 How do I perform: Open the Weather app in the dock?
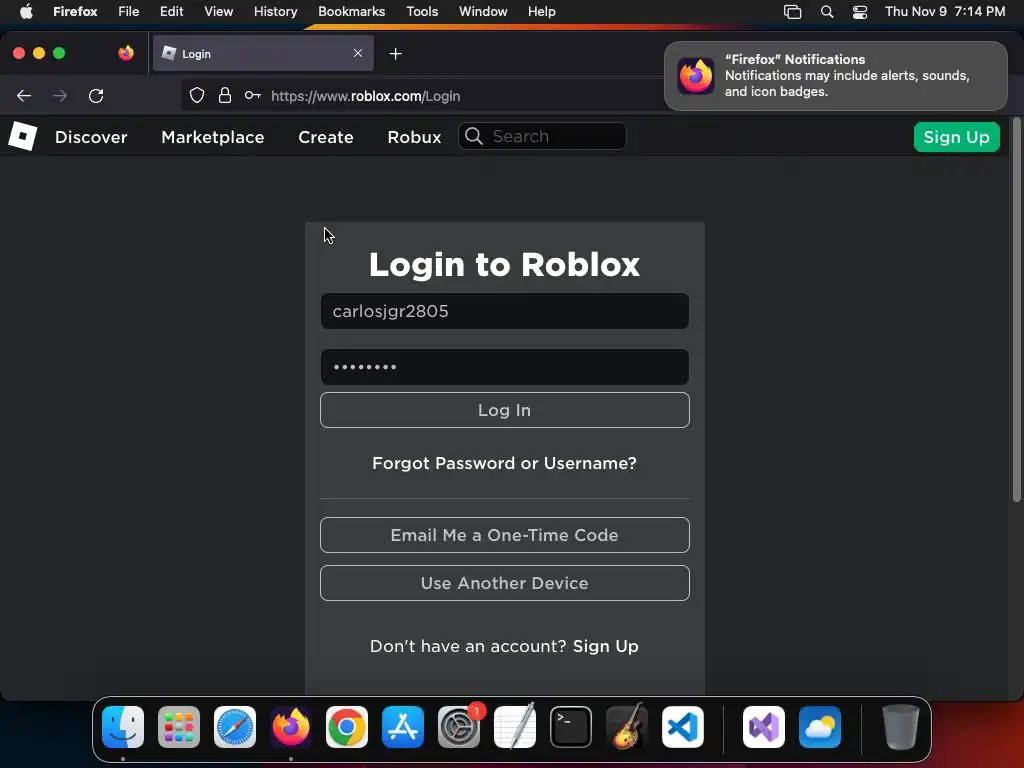[x=820, y=727]
